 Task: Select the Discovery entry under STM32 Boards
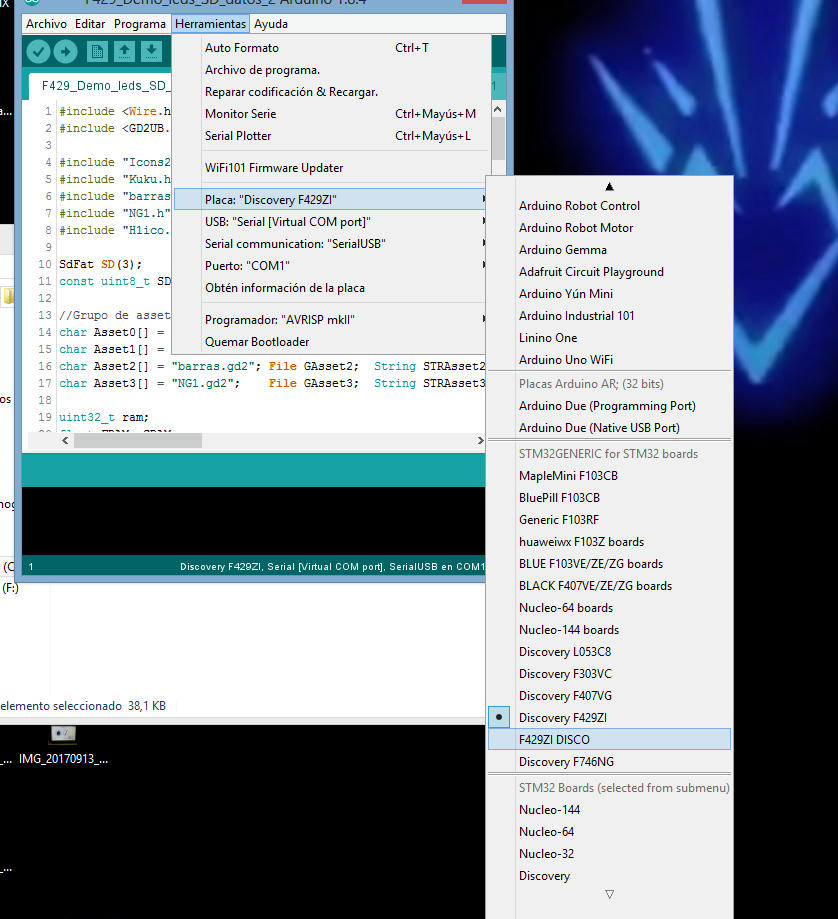pyautogui.click(x=609, y=876)
